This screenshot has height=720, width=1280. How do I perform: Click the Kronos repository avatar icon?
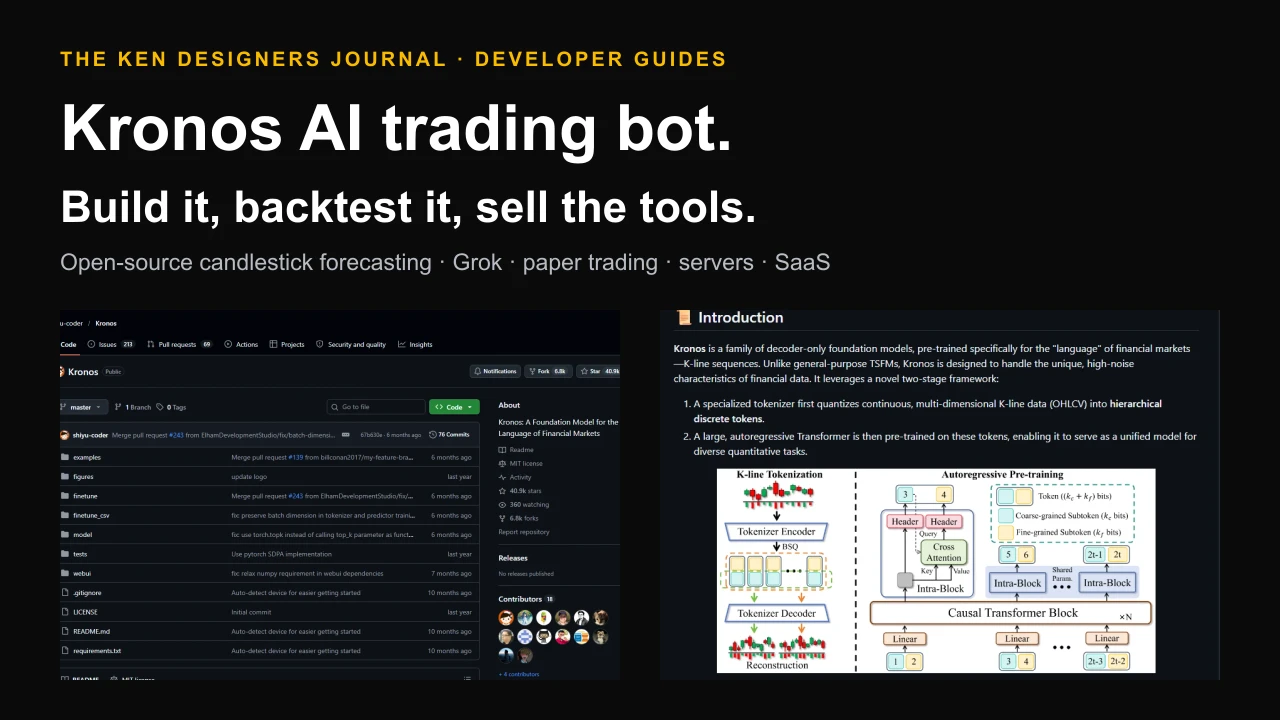point(63,371)
